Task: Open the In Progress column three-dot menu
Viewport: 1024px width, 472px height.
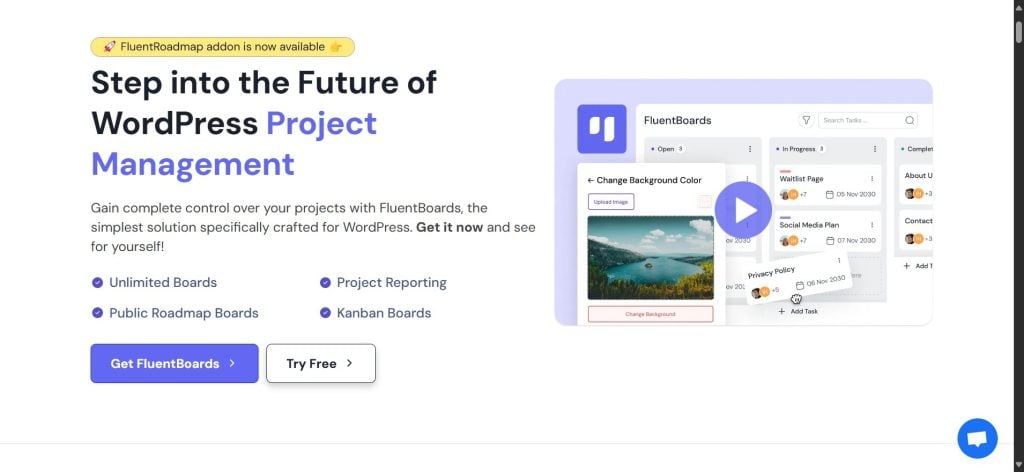Action: point(874,149)
